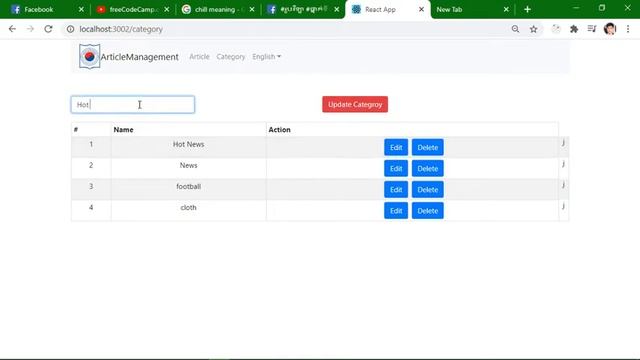Close the New Tab tab
The height and width of the screenshot is (360, 640).
coord(506,9)
